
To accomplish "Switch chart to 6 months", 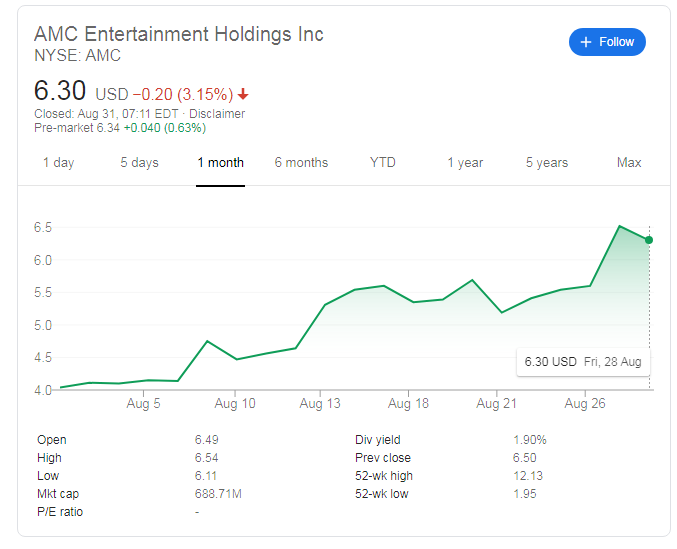I will 301,163.
